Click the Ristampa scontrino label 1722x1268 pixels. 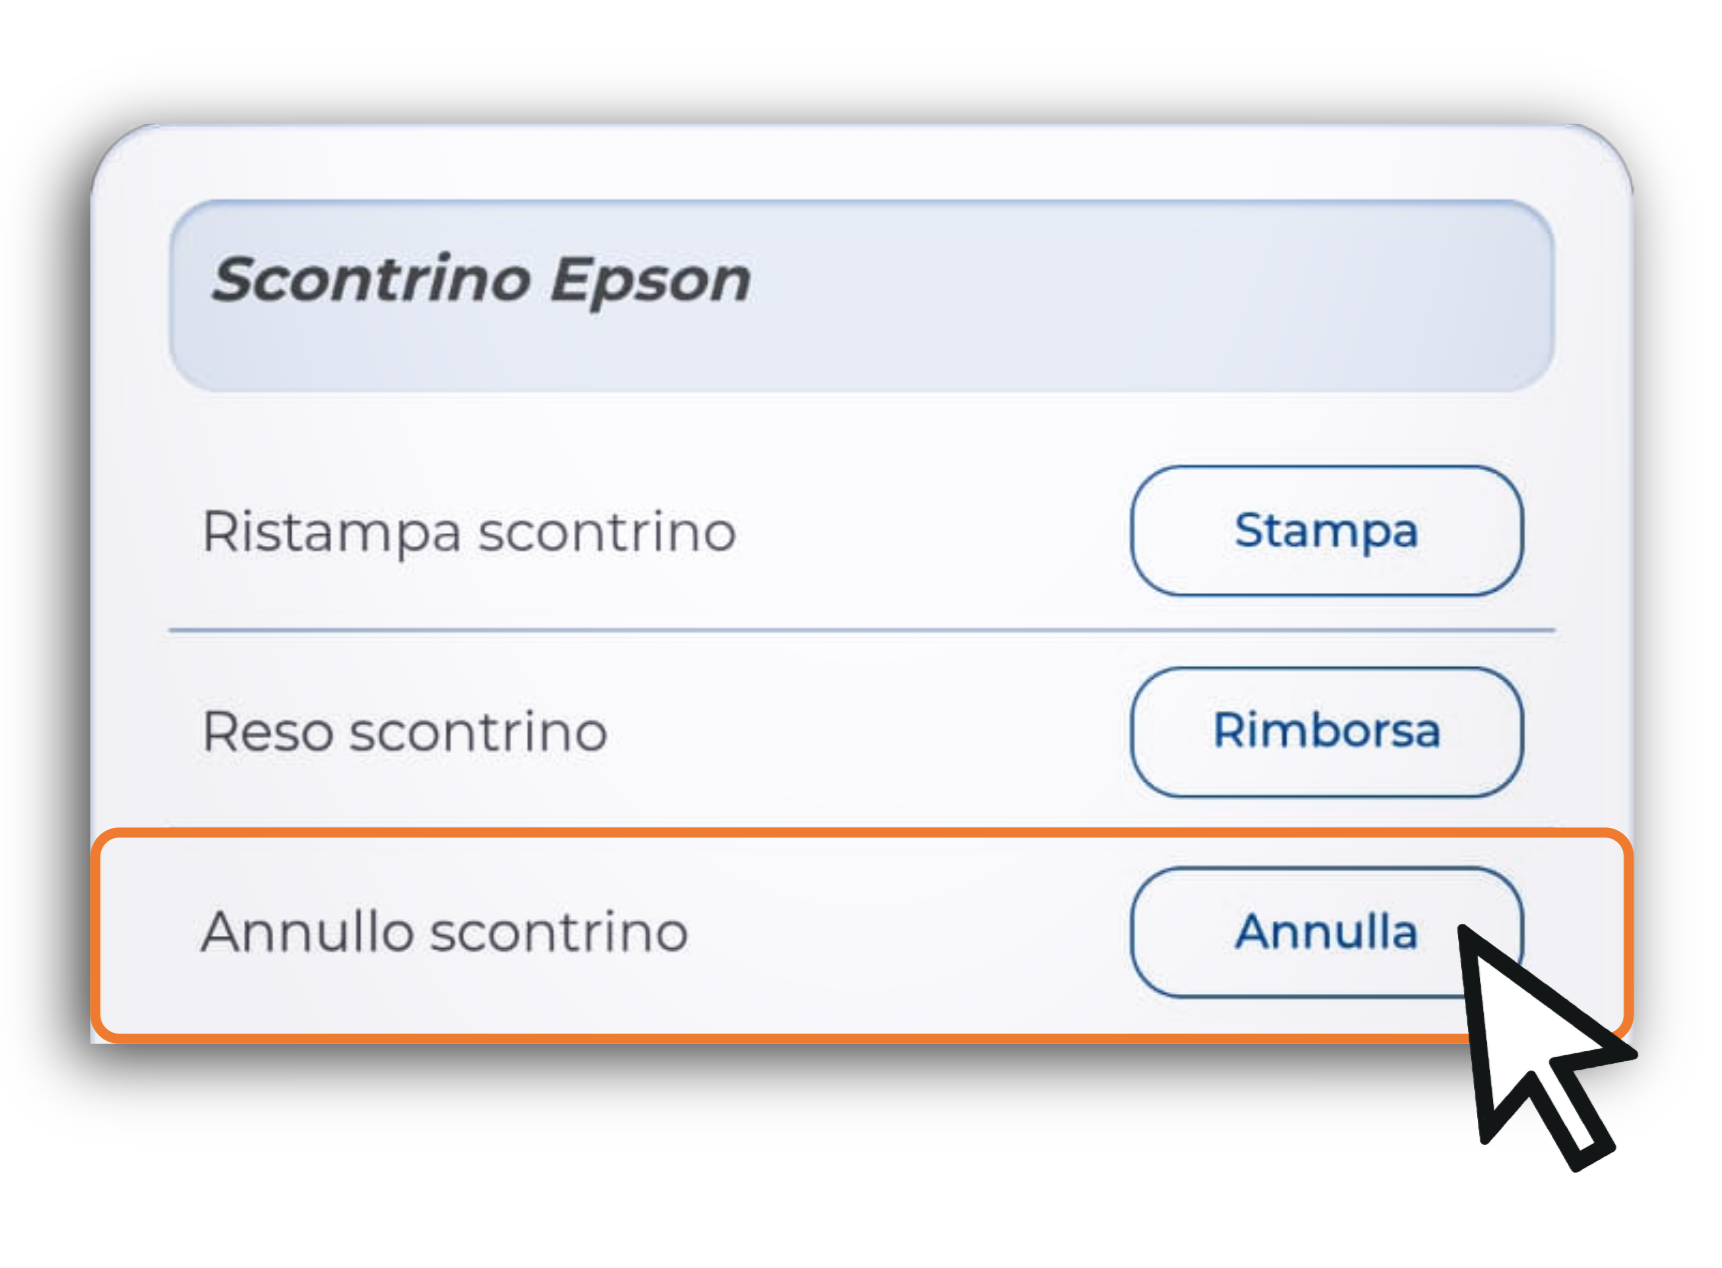point(469,531)
